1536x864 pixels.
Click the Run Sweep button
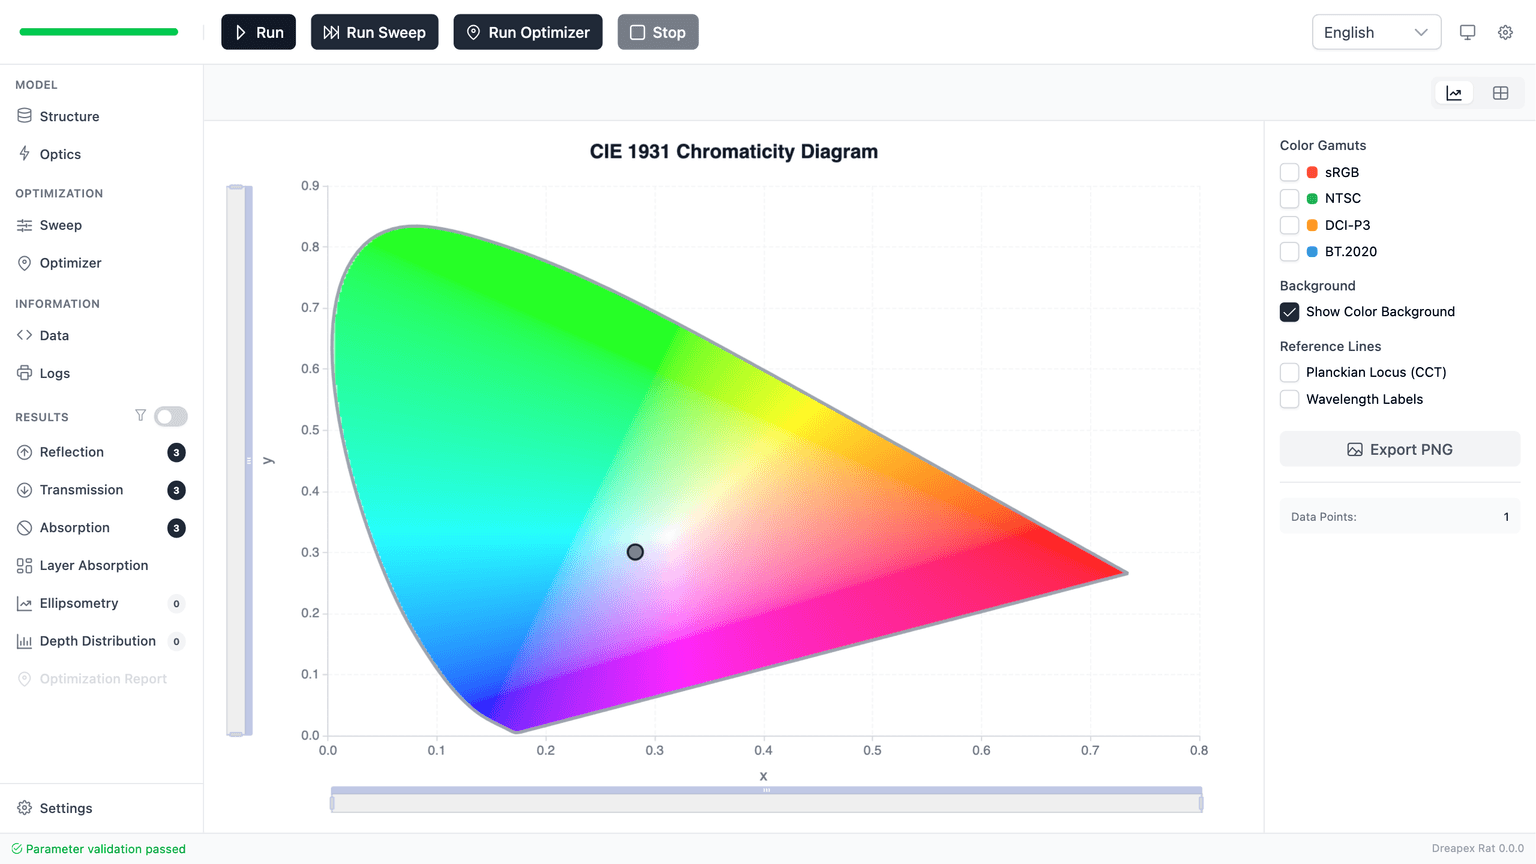[x=374, y=32]
